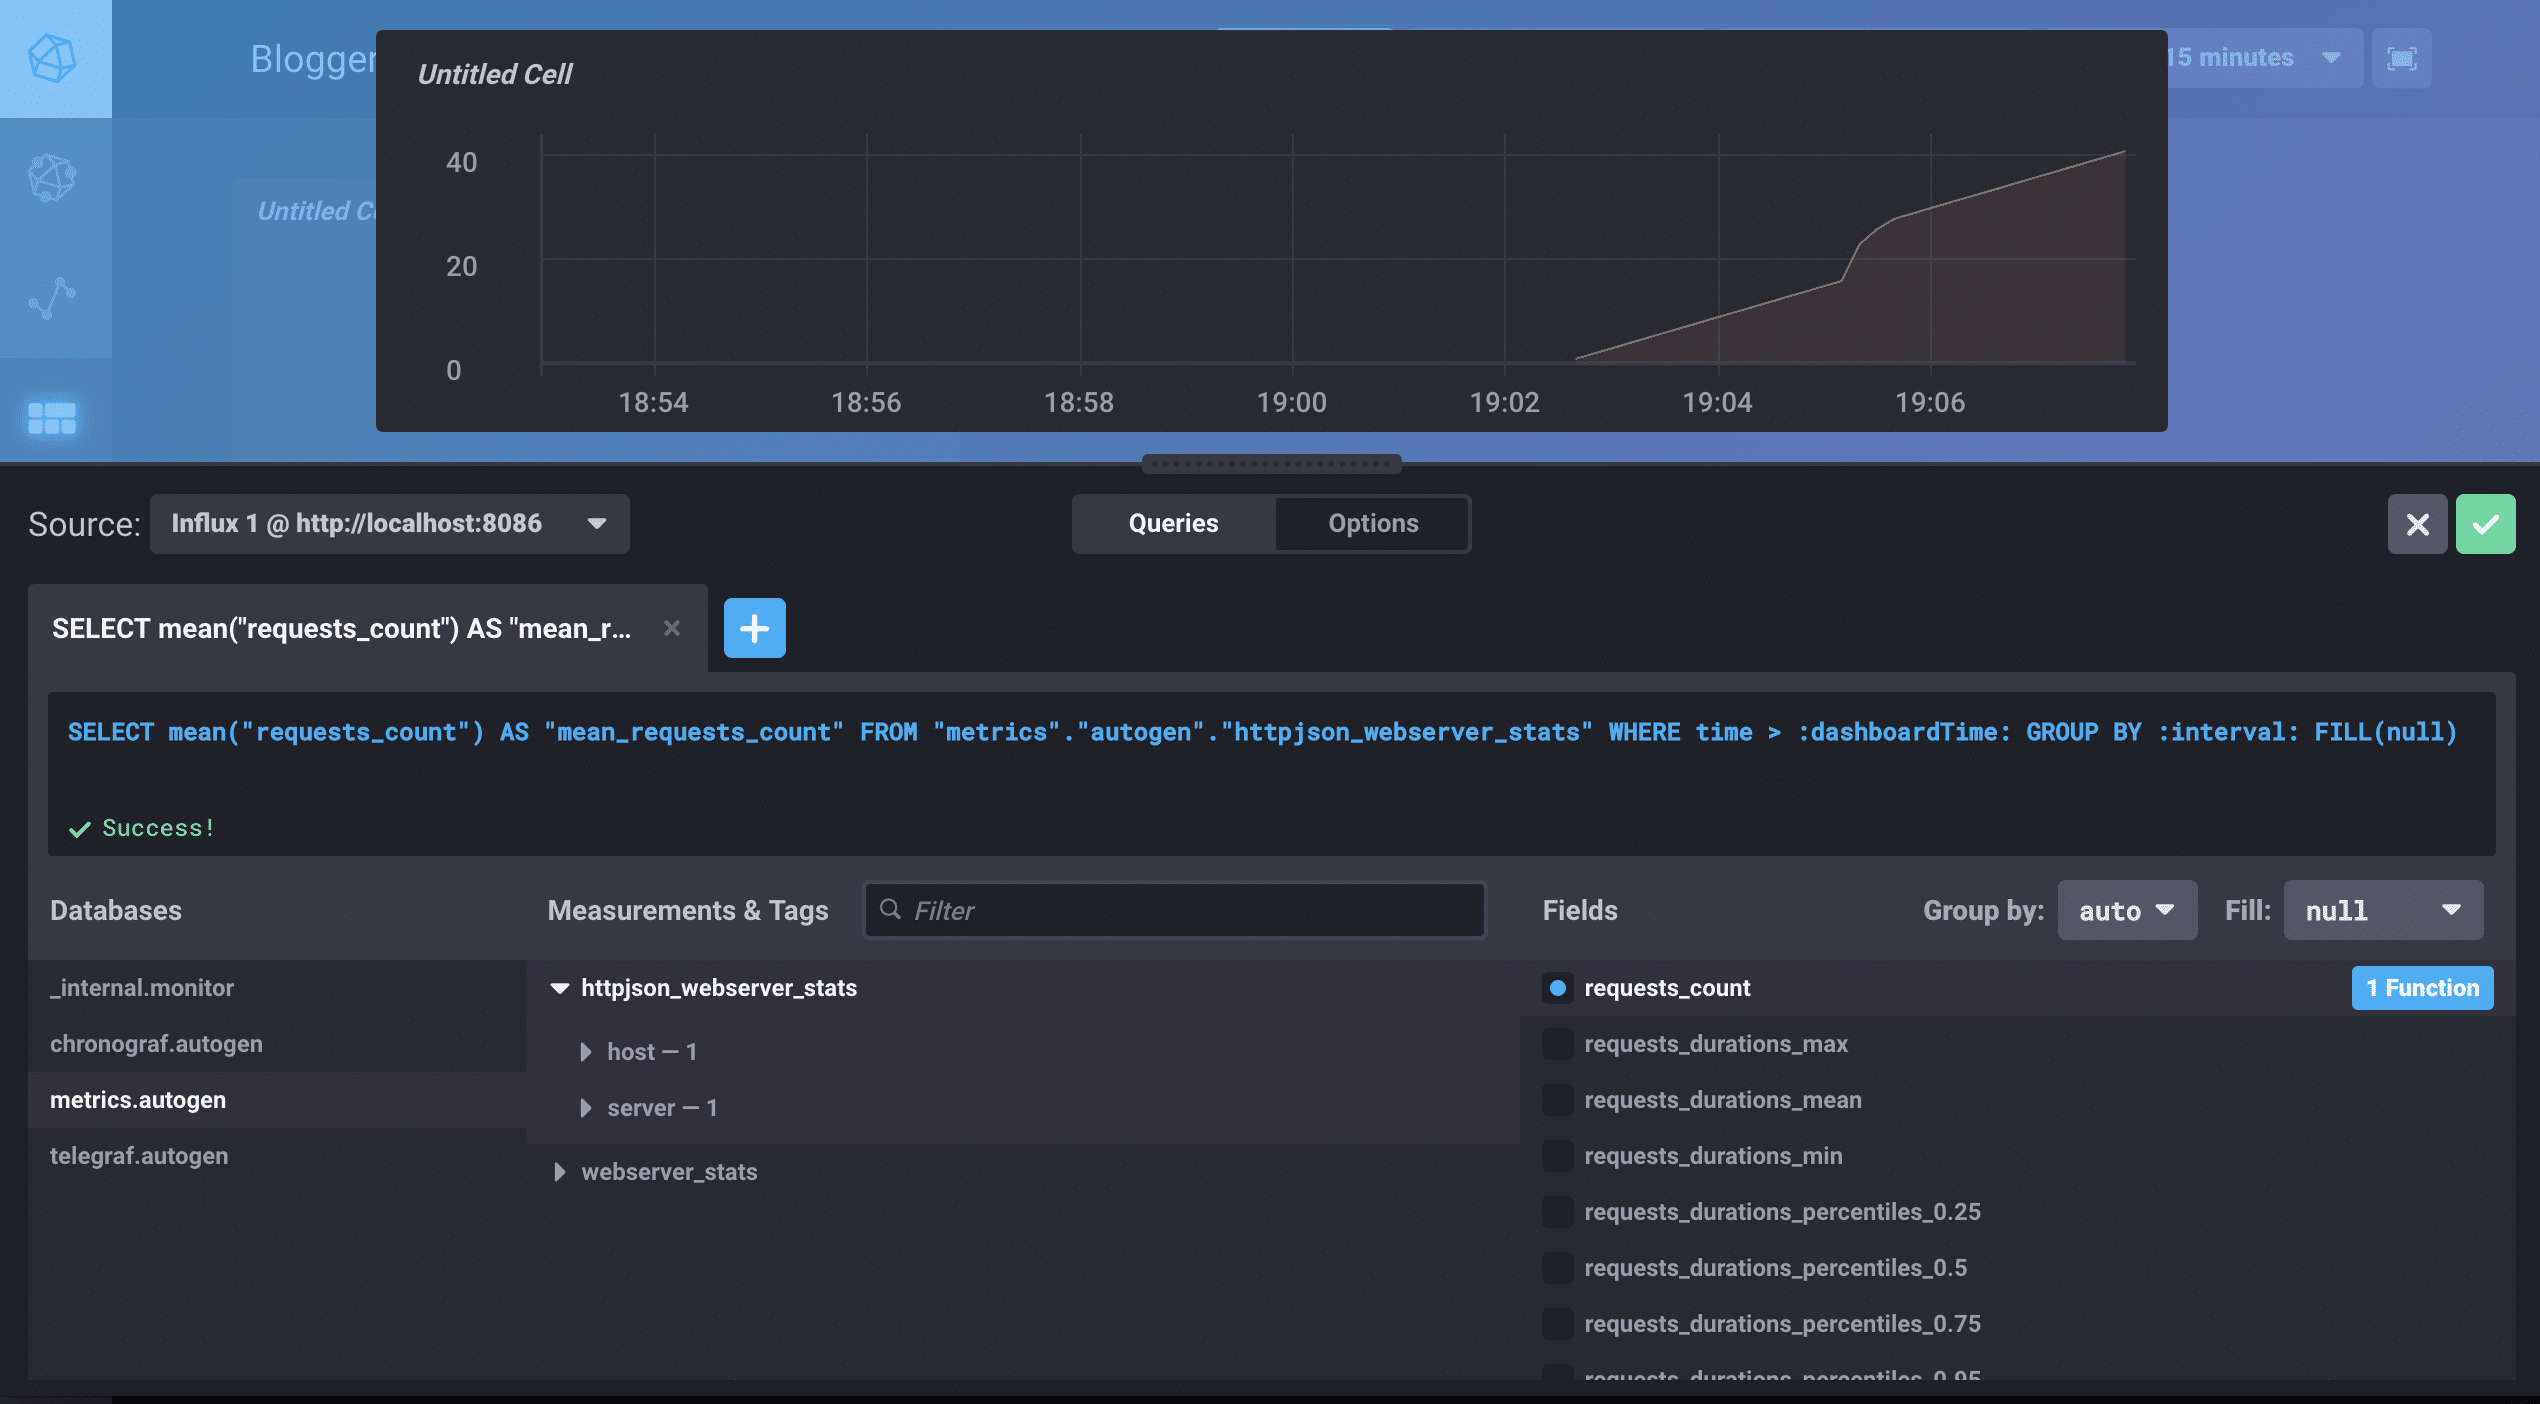
Task: Open the Group by auto dropdown
Action: tap(2126, 910)
